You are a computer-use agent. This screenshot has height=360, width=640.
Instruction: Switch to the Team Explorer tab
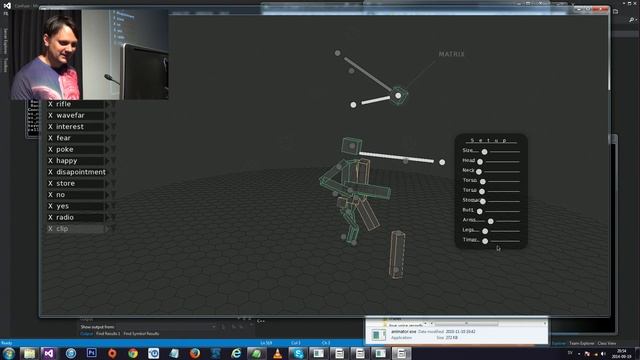(582, 344)
